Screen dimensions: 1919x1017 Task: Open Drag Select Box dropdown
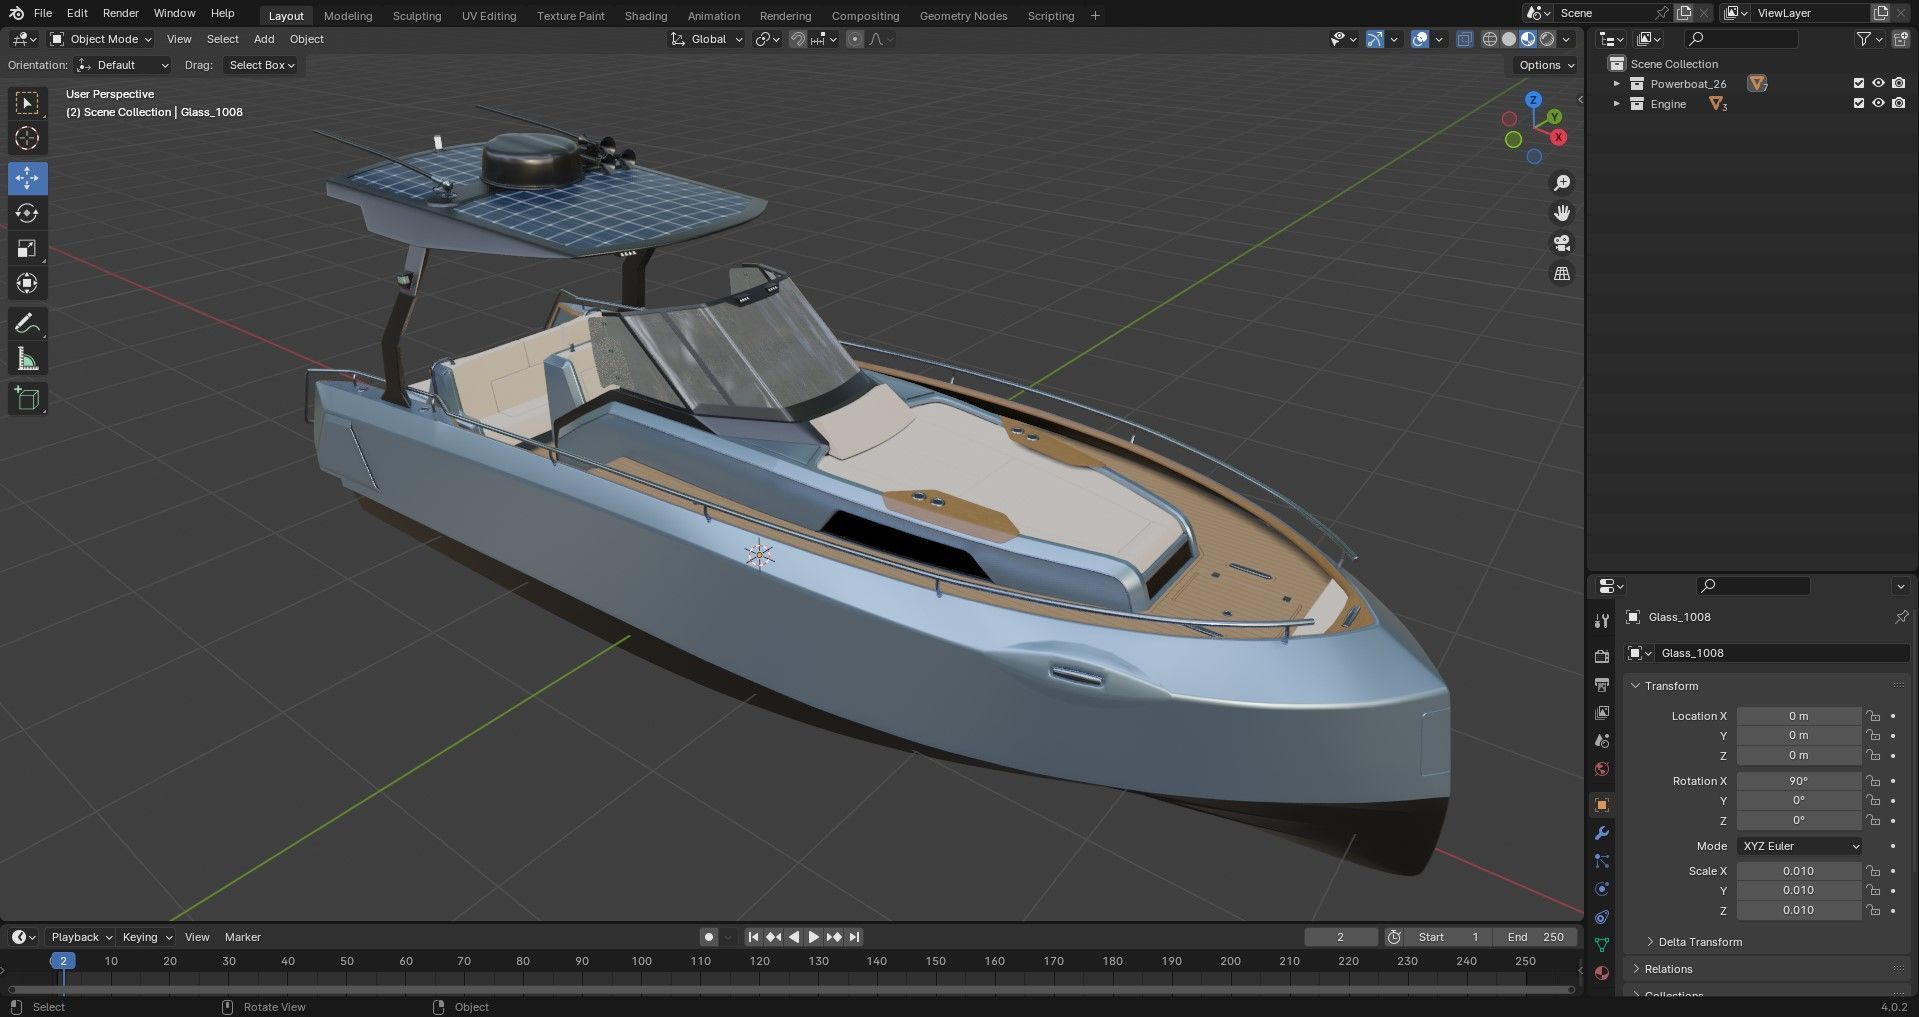pyautogui.click(x=262, y=65)
